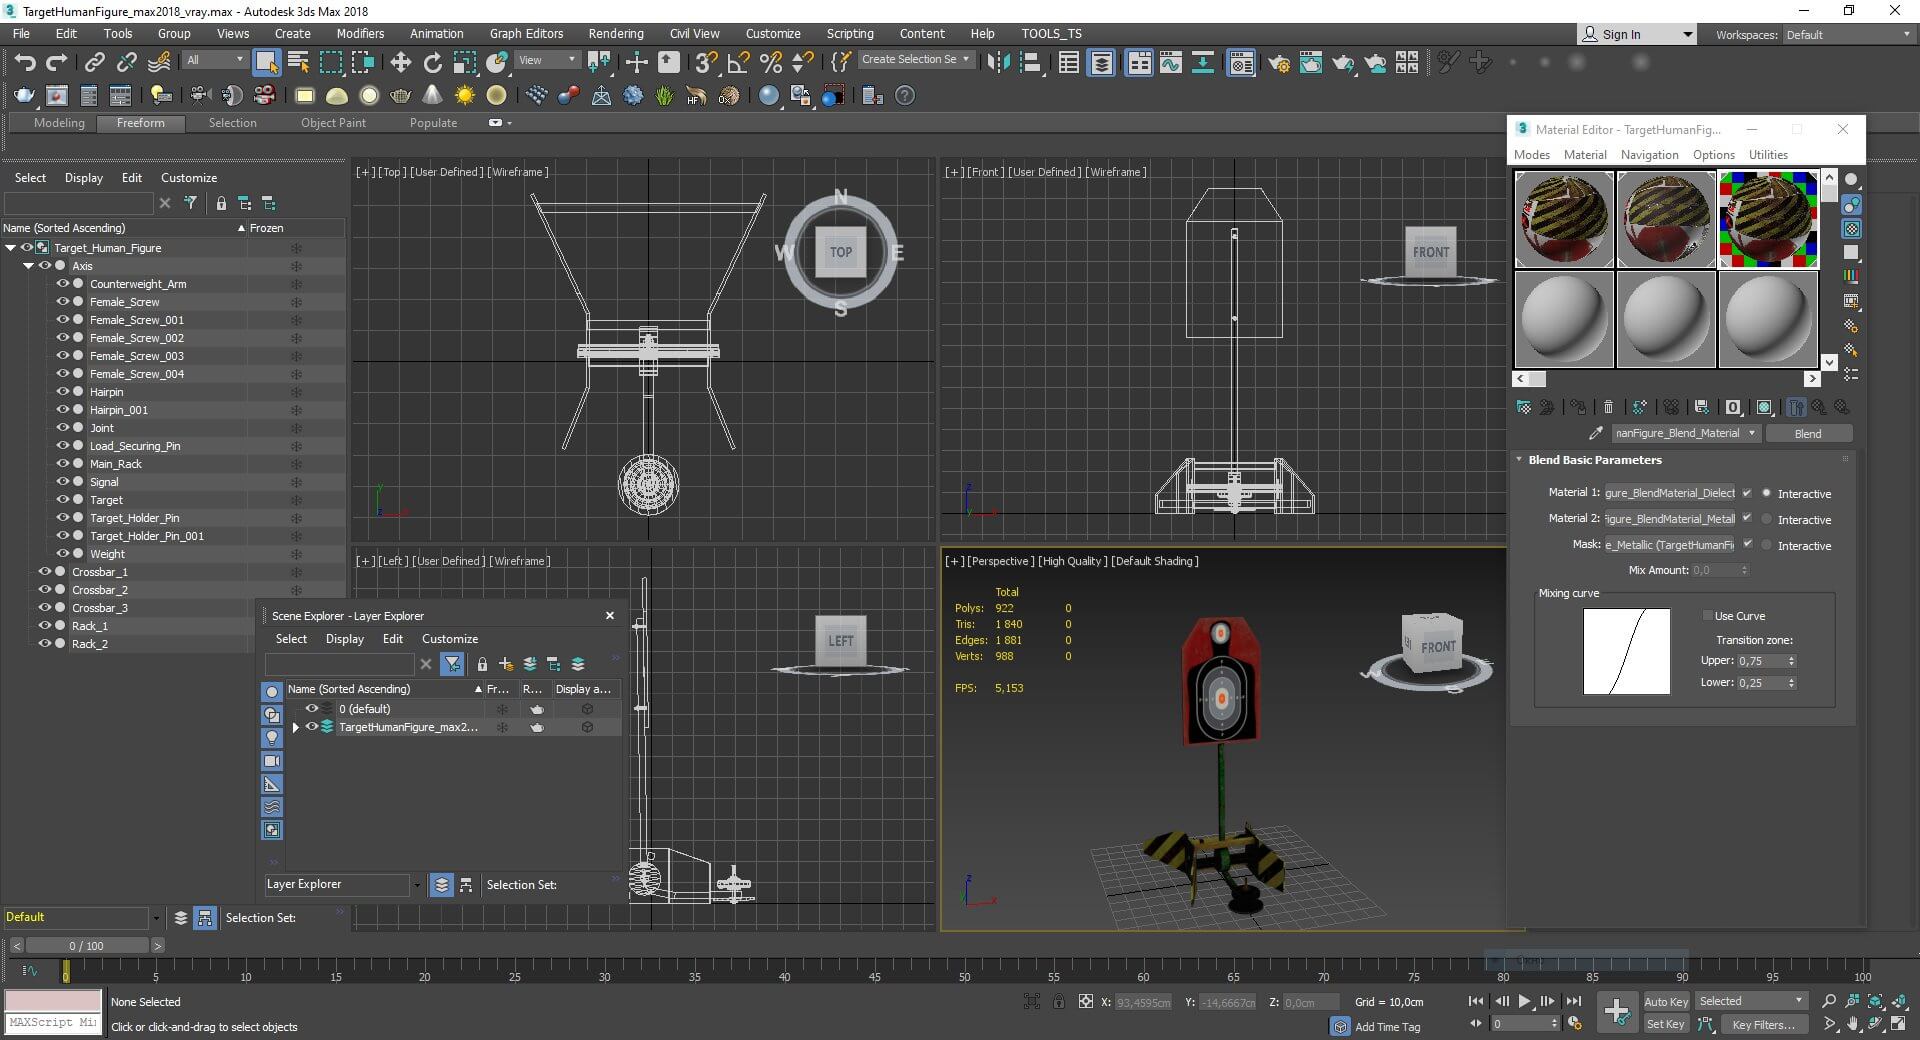1920x1040 pixels.
Task: Select the Move tool in toolbar
Action: (400, 63)
